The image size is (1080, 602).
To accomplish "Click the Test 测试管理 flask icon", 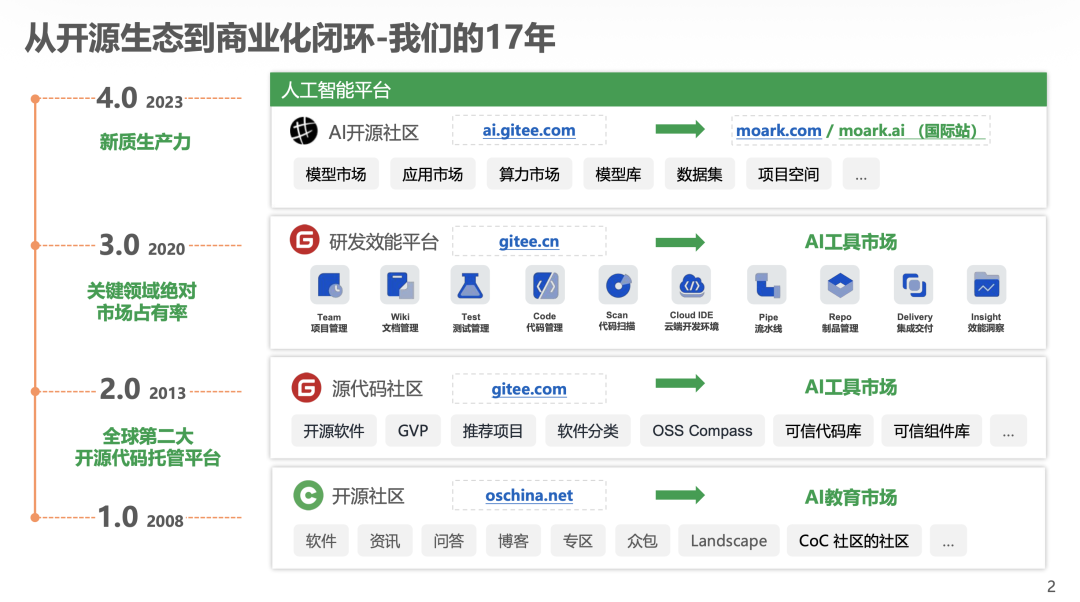I will 470,285.
